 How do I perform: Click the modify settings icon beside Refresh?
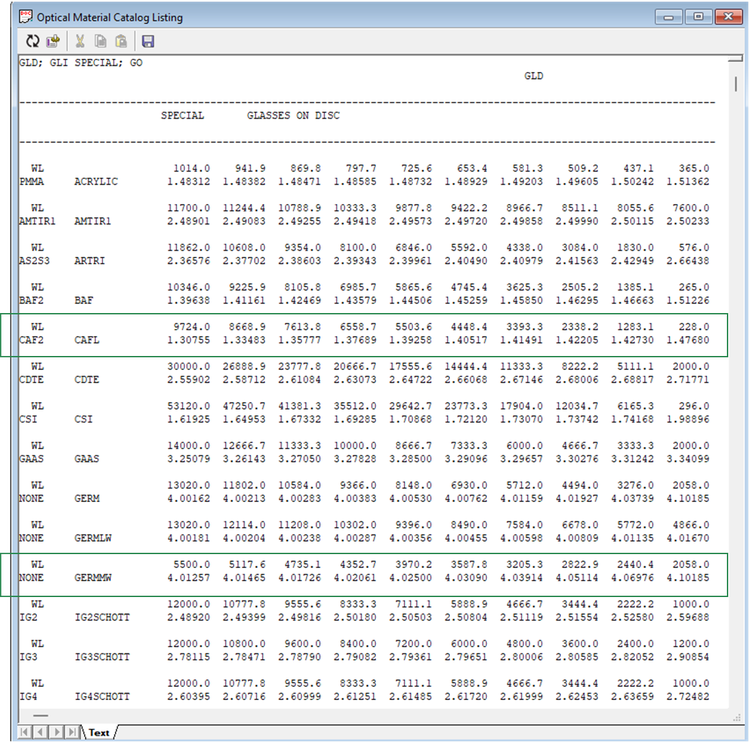[x=53, y=41]
